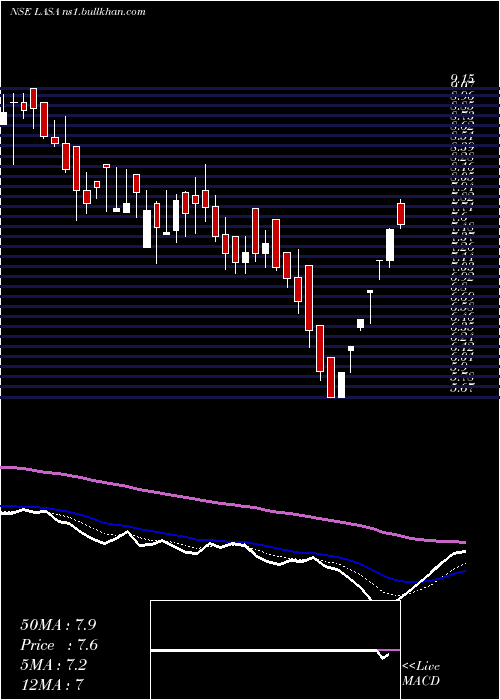Screen dimensions: 500x700
Task: Click the pink 50MA trend line
Action: (x=232, y=504)
